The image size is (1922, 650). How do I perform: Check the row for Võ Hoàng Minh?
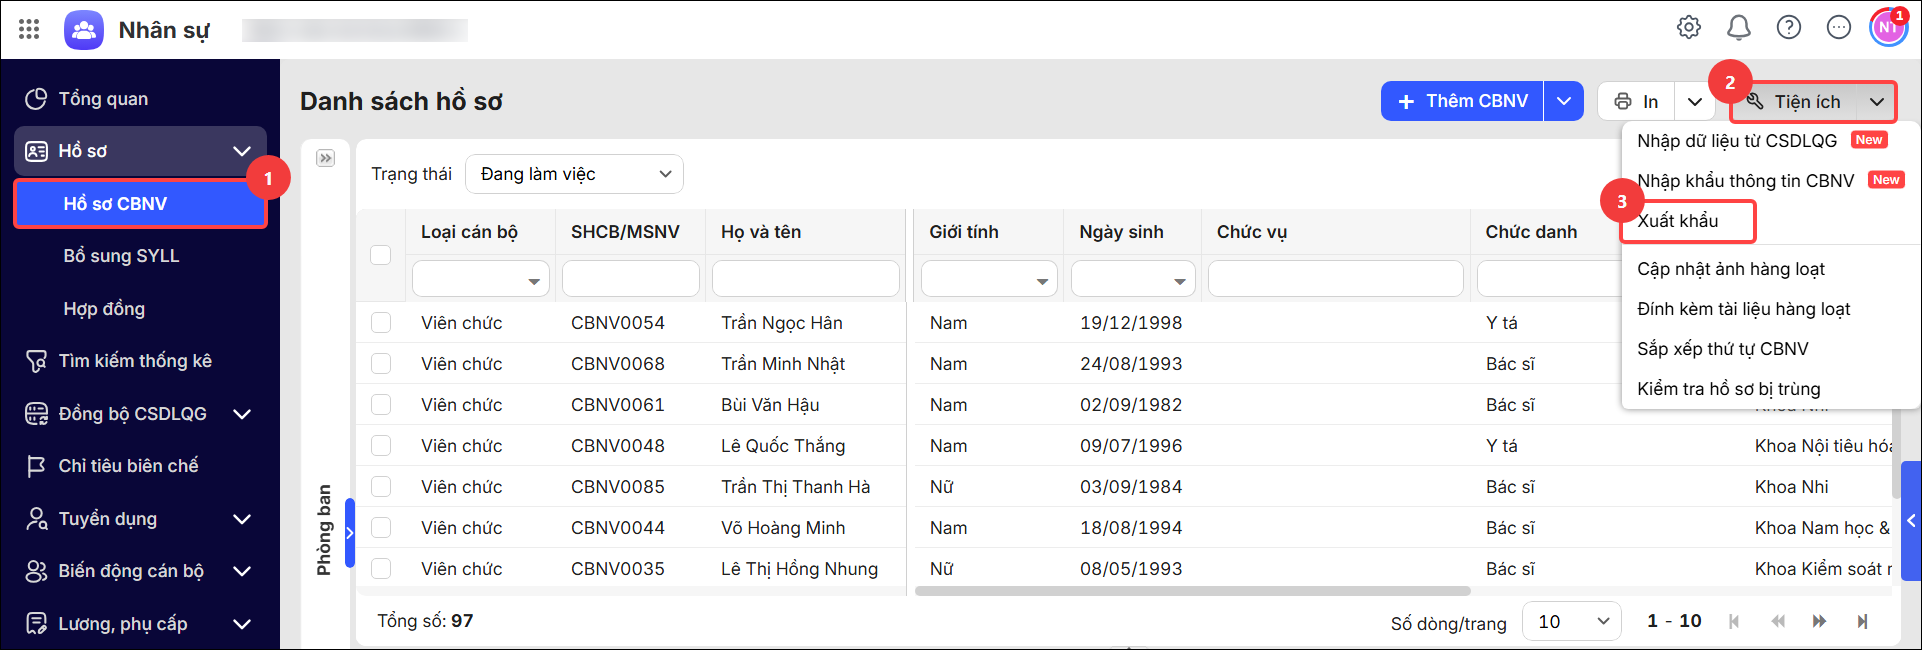(381, 528)
